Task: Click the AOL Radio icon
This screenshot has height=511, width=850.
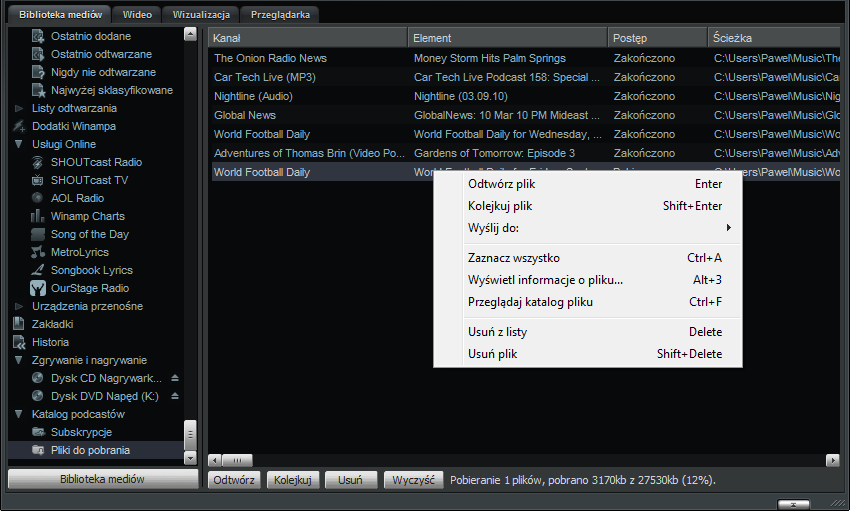Action: pyautogui.click(x=37, y=198)
